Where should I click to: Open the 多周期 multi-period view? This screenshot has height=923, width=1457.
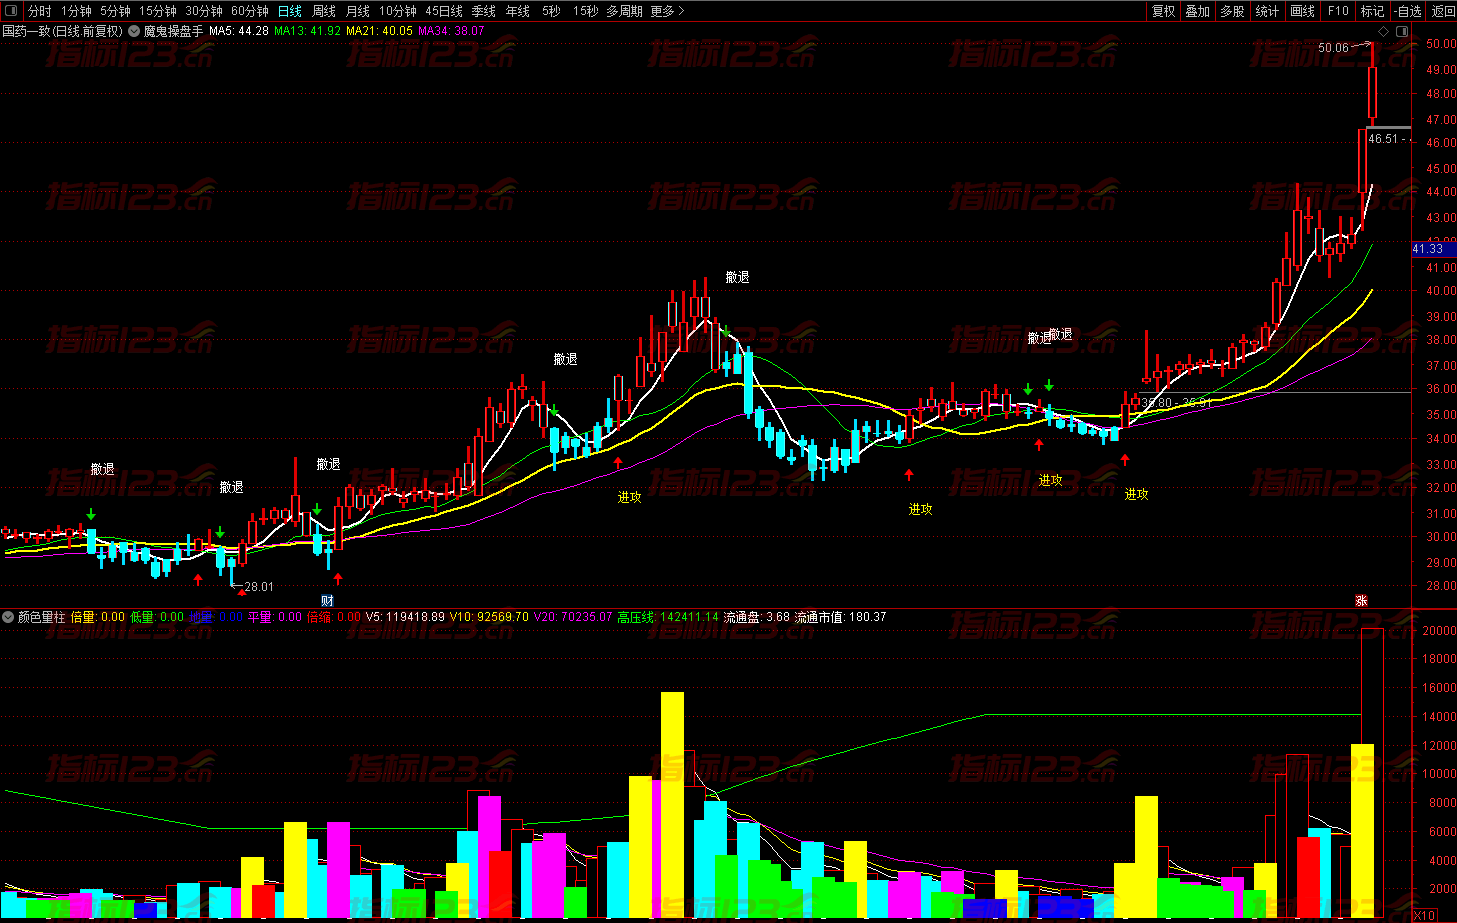click(624, 11)
